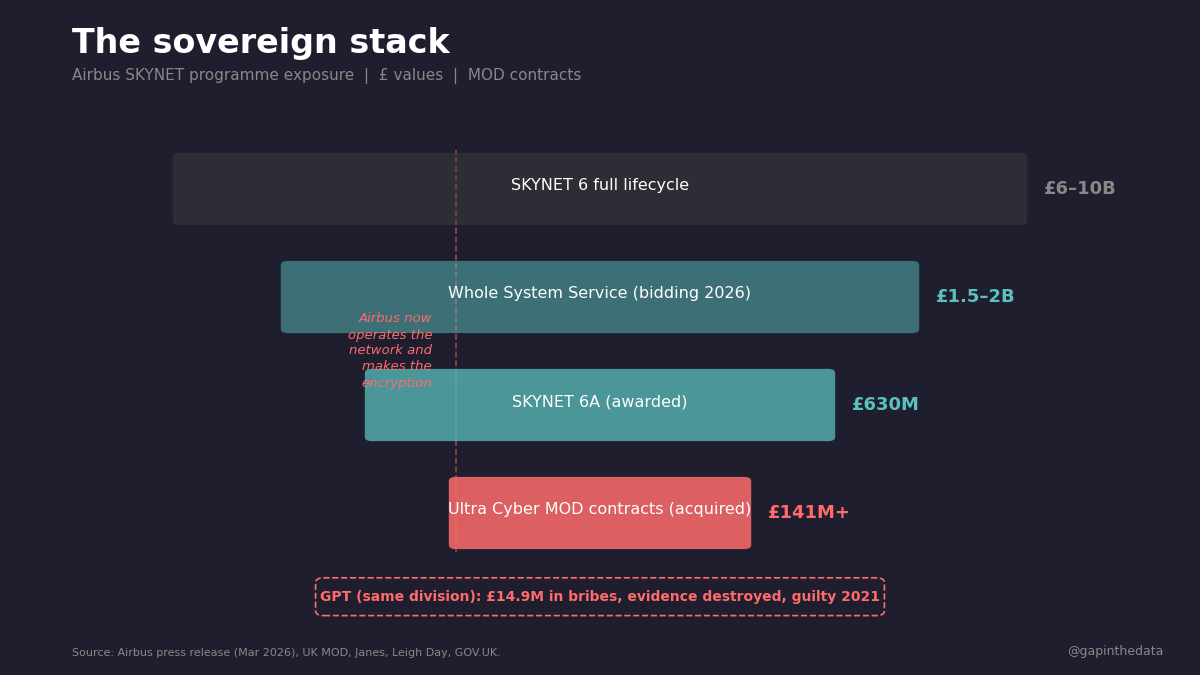Click the dashed vertical line above SKYNET 6 bar

coord(456,152)
